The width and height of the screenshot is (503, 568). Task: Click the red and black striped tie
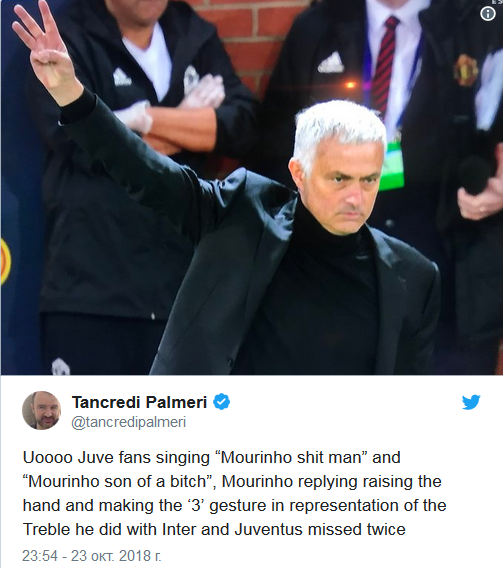[385, 65]
